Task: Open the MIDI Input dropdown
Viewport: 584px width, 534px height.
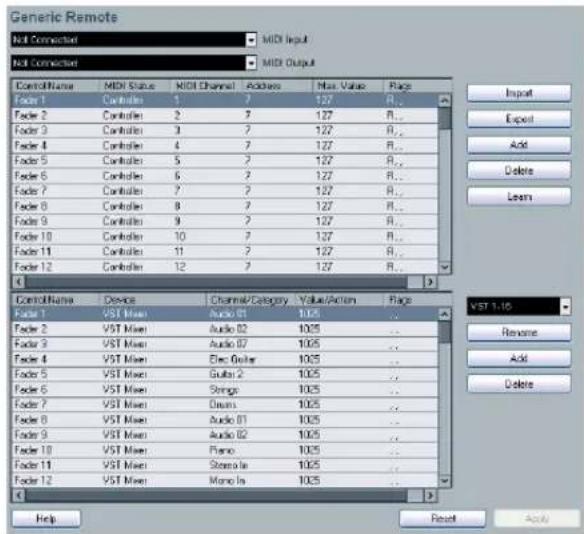Action: [x=134, y=39]
